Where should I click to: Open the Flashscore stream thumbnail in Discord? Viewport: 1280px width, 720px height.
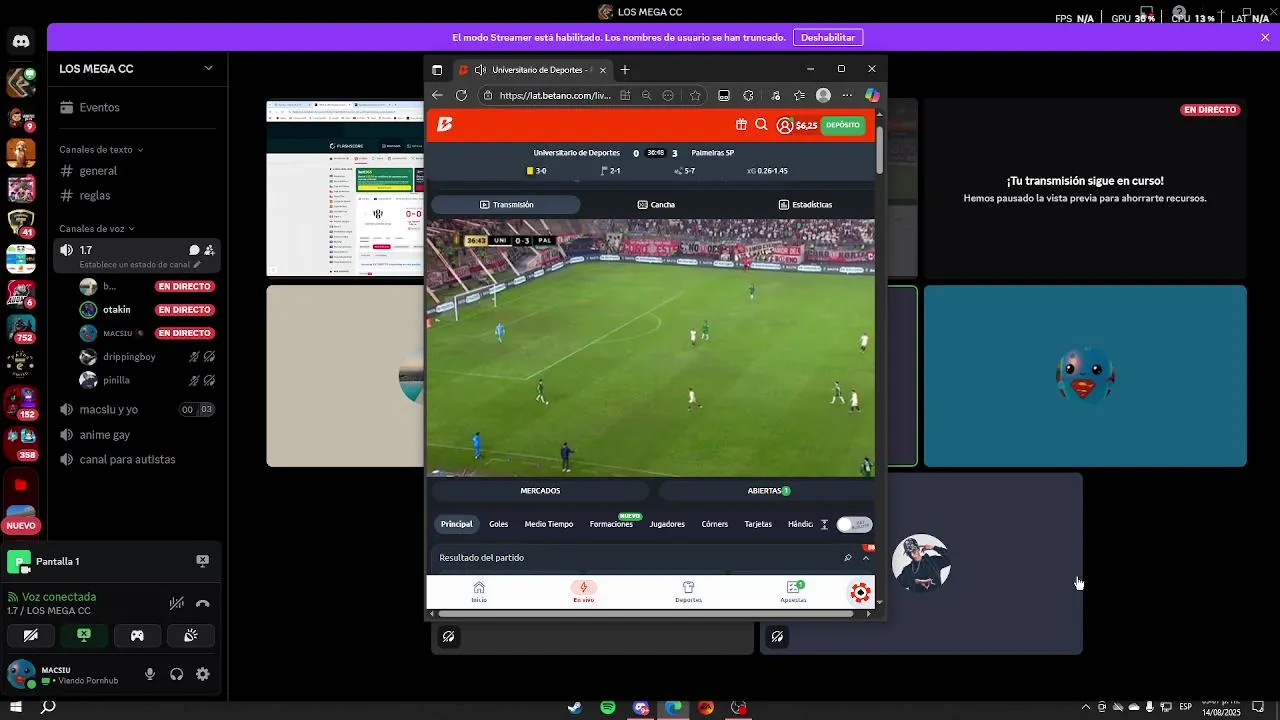[x=345, y=188]
